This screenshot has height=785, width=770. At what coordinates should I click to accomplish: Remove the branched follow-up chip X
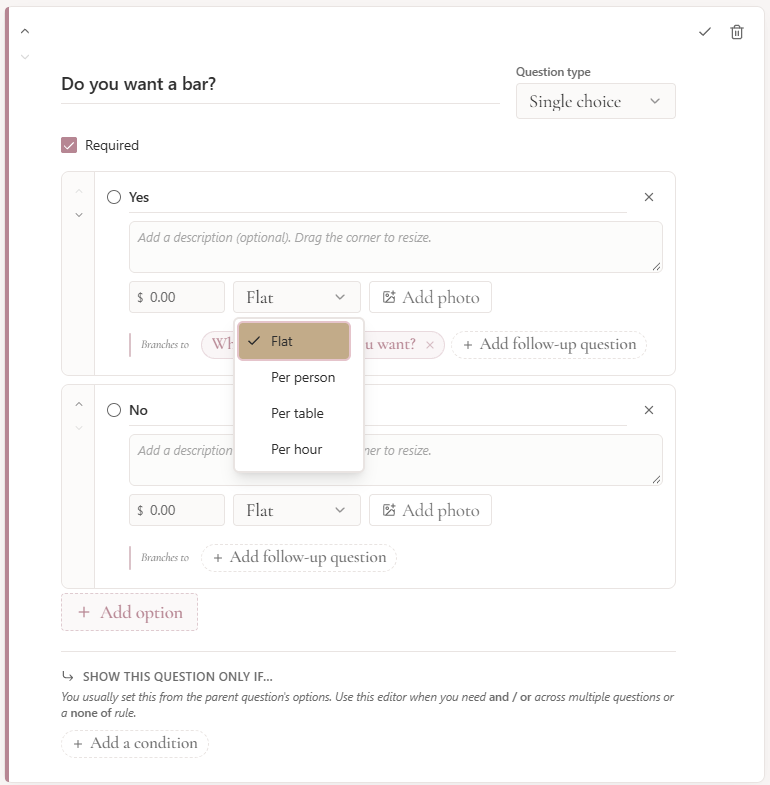point(430,345)
